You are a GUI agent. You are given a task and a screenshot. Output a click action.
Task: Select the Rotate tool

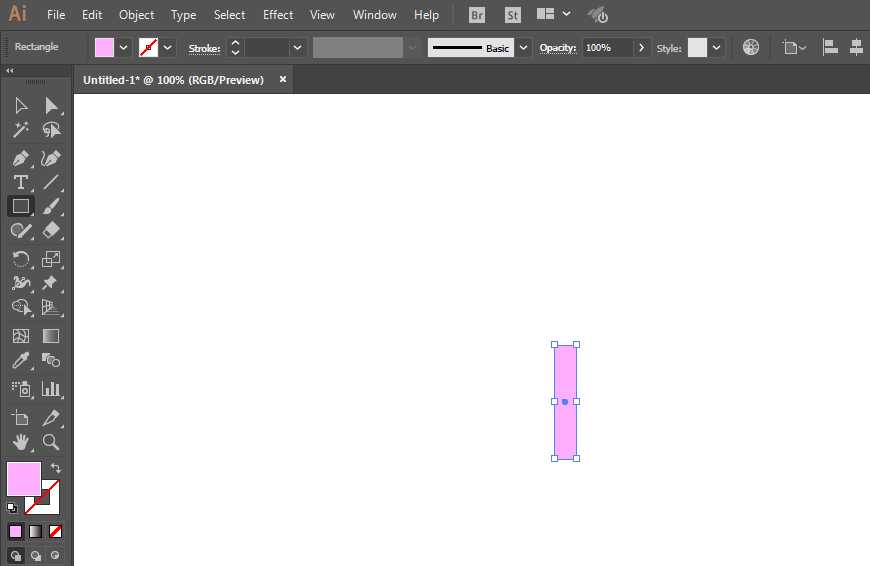point(21,259)
